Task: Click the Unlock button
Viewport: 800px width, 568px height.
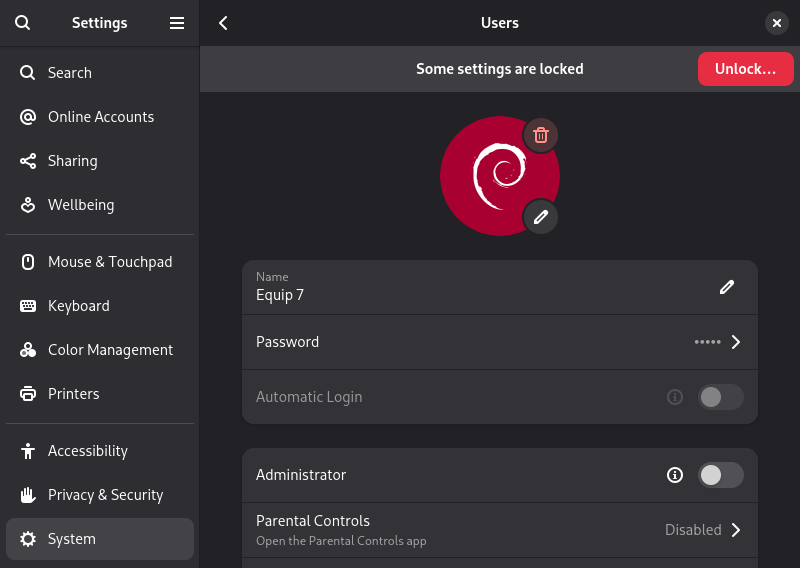Action: [x=745, y=69]
